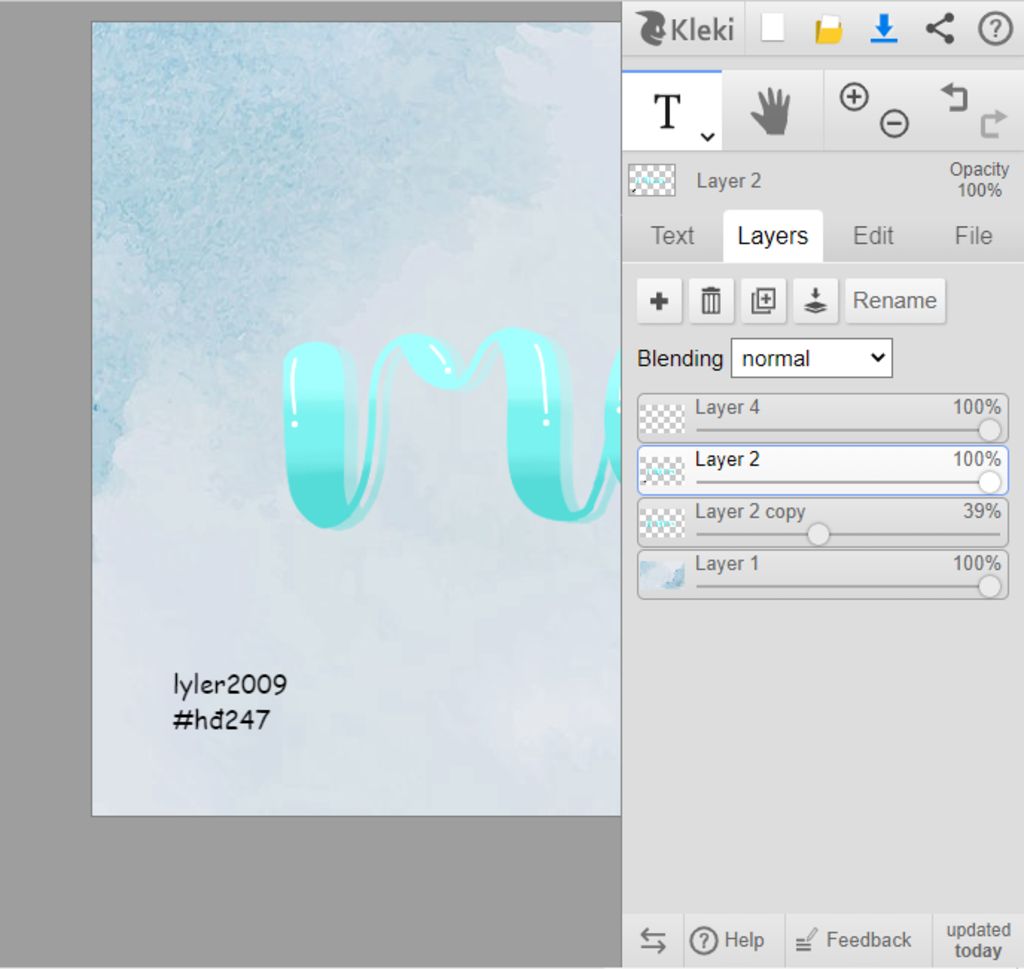Open the question mark help icon in header
This screenshot has height=969, width=1024.
tap(995, 29)
